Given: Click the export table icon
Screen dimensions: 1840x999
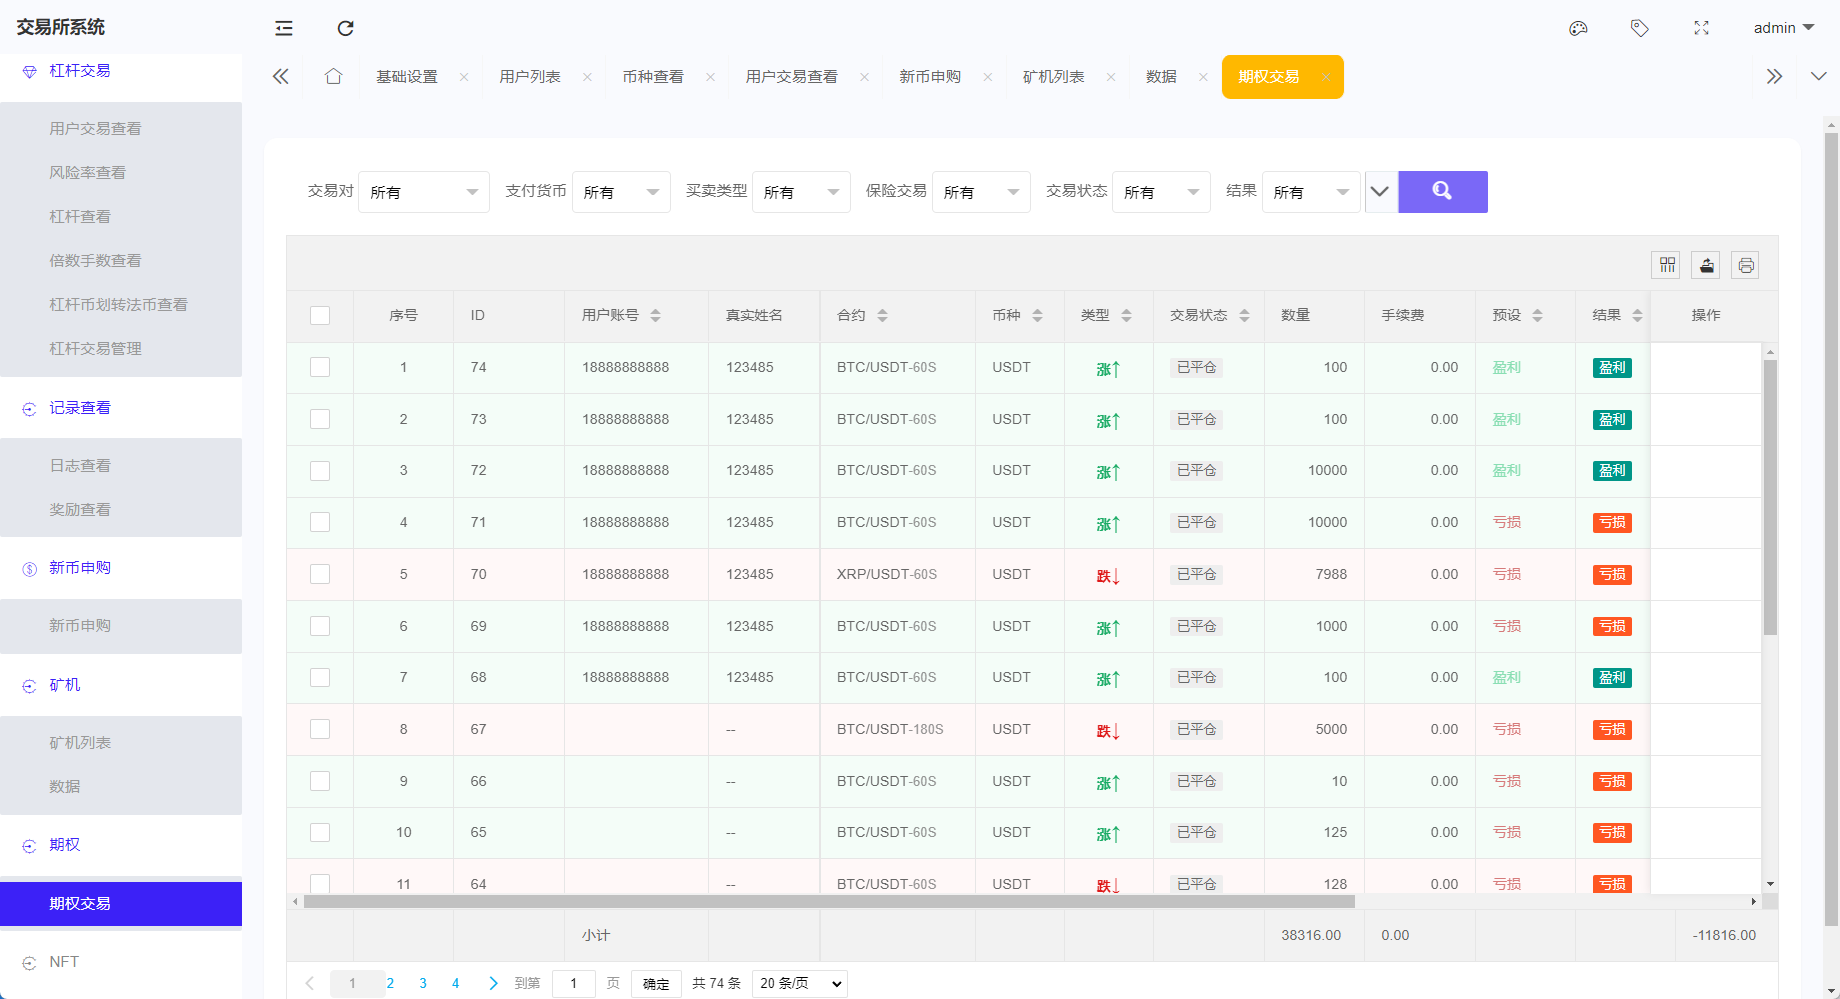Looking at the screenshot, I should [1706, 265].
